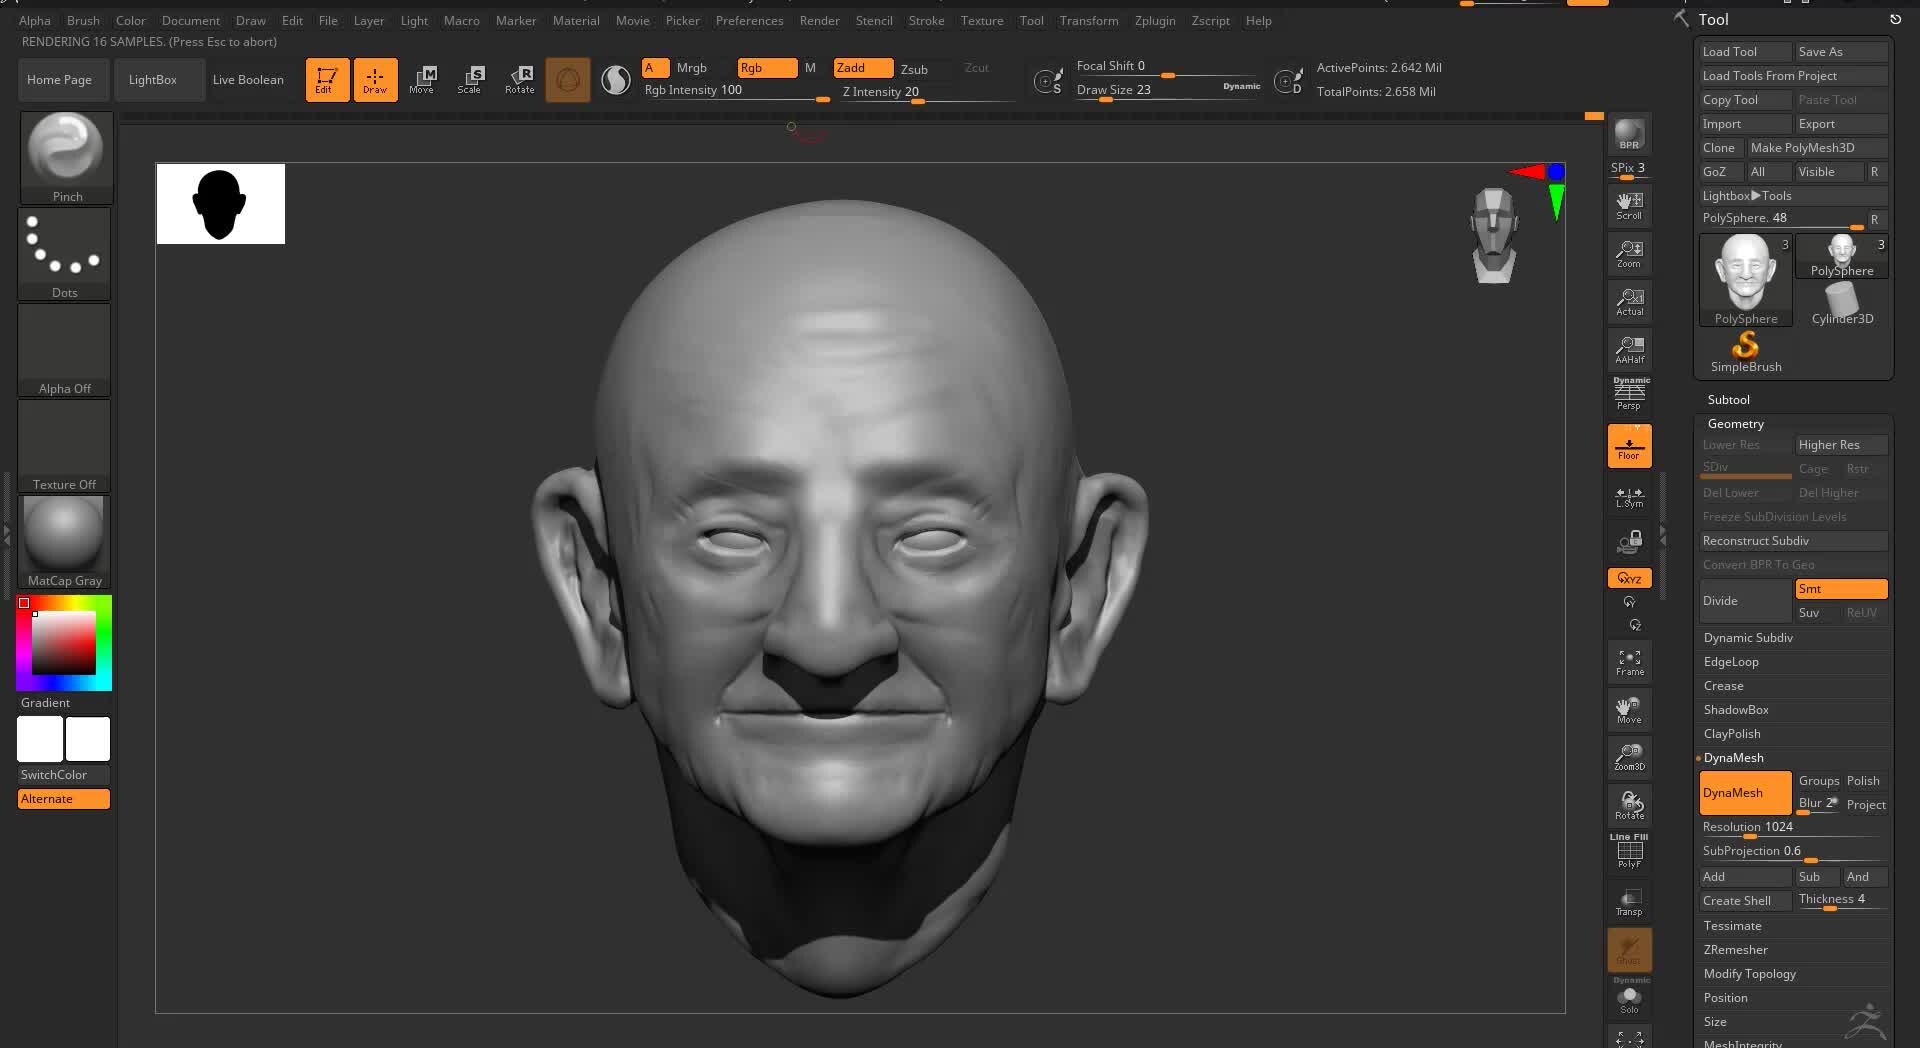Activate the Frame view icon
The width and height of the screenshot is (1920, 1048).
[1629, 661]
